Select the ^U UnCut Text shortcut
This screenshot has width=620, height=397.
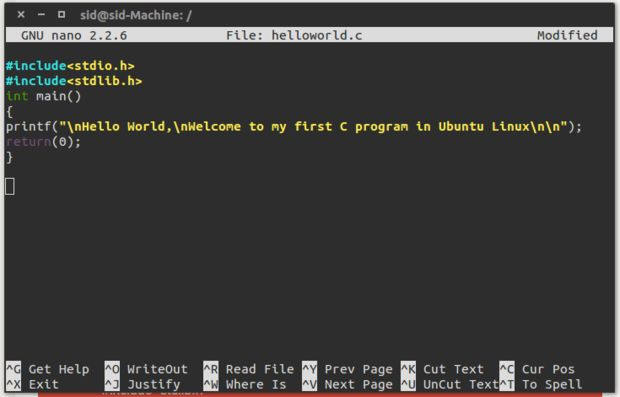coord(450,384)
